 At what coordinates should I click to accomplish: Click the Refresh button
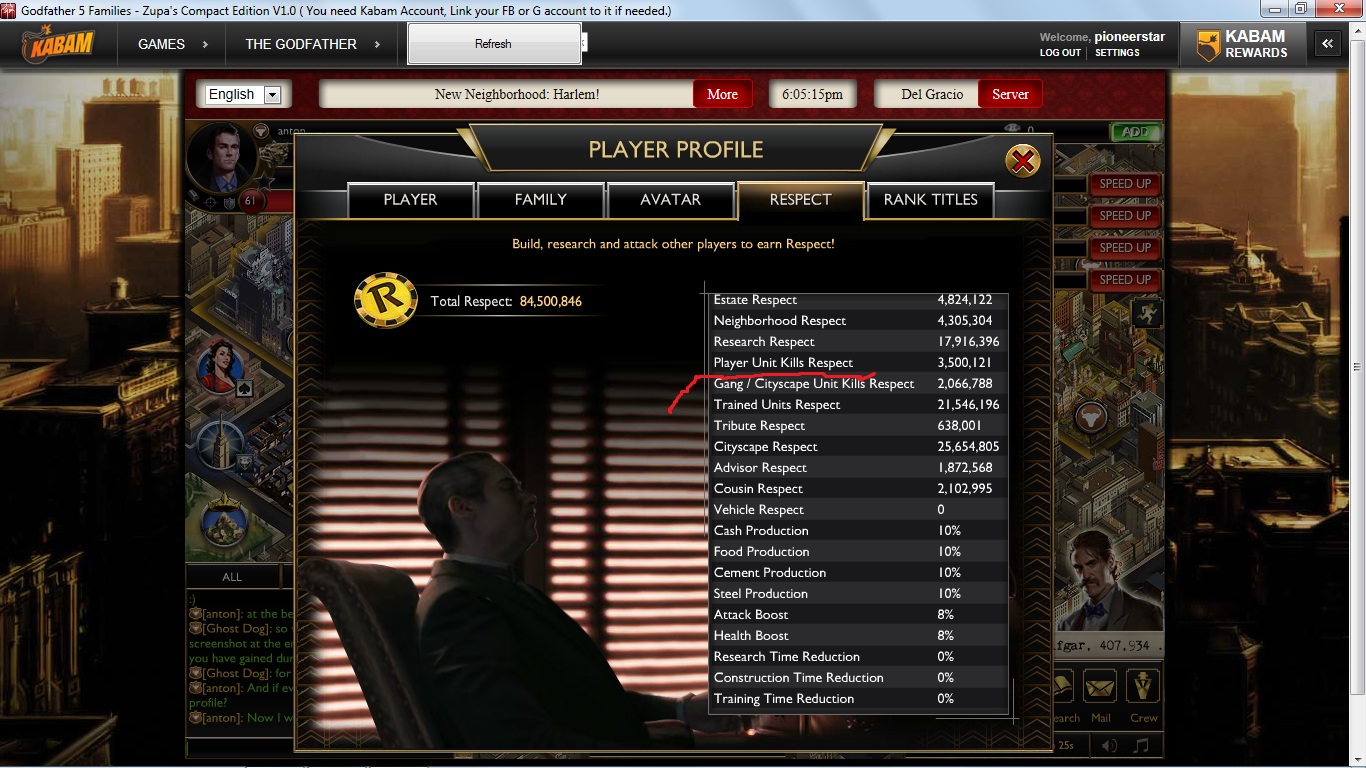pos(493,44)
